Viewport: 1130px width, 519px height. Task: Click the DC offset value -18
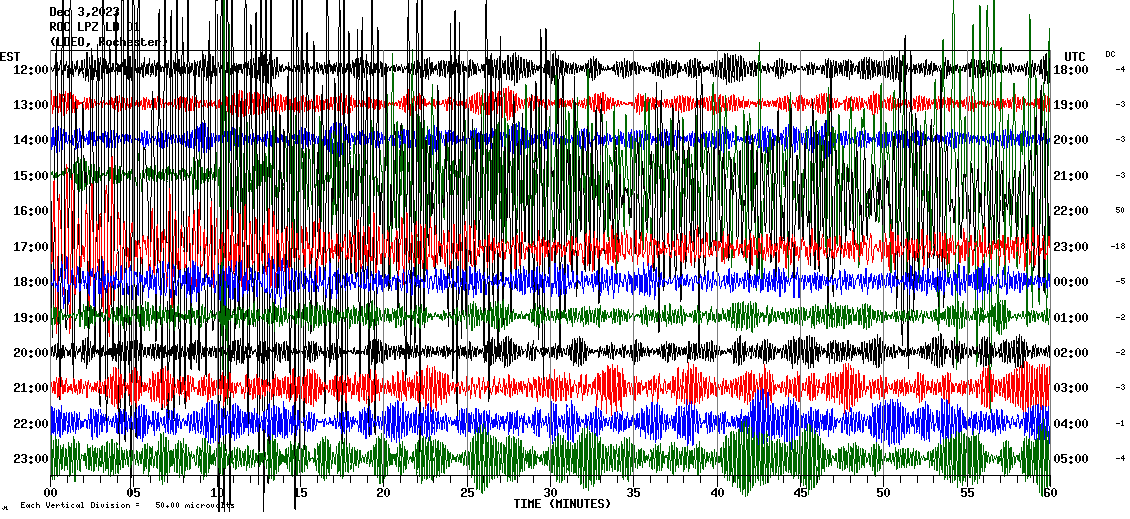1118,246
